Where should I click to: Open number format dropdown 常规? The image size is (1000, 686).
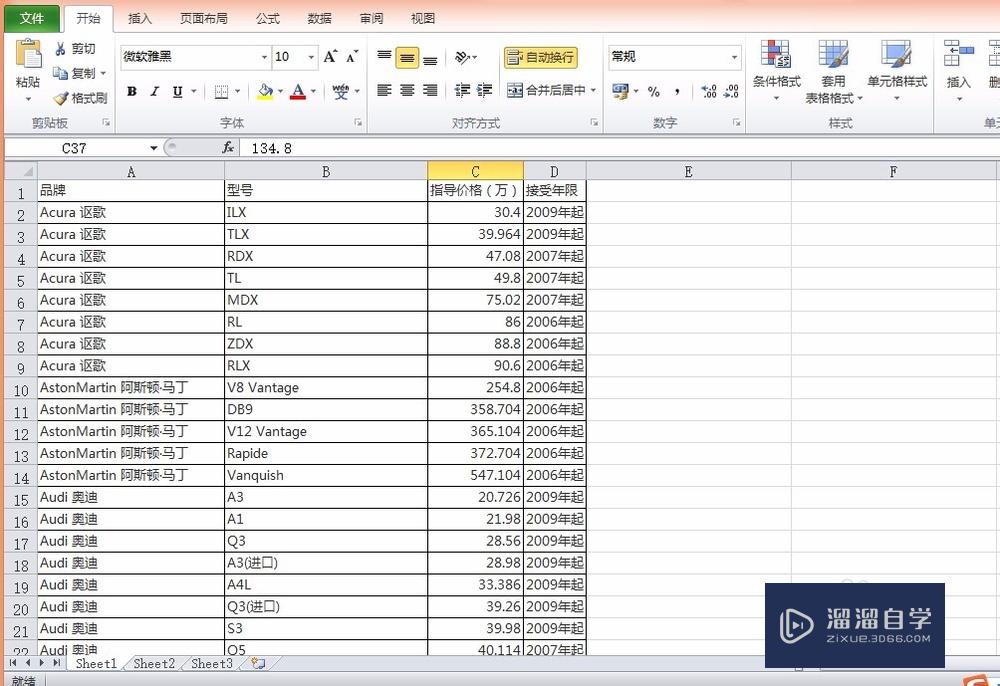[x=734, y=57]
